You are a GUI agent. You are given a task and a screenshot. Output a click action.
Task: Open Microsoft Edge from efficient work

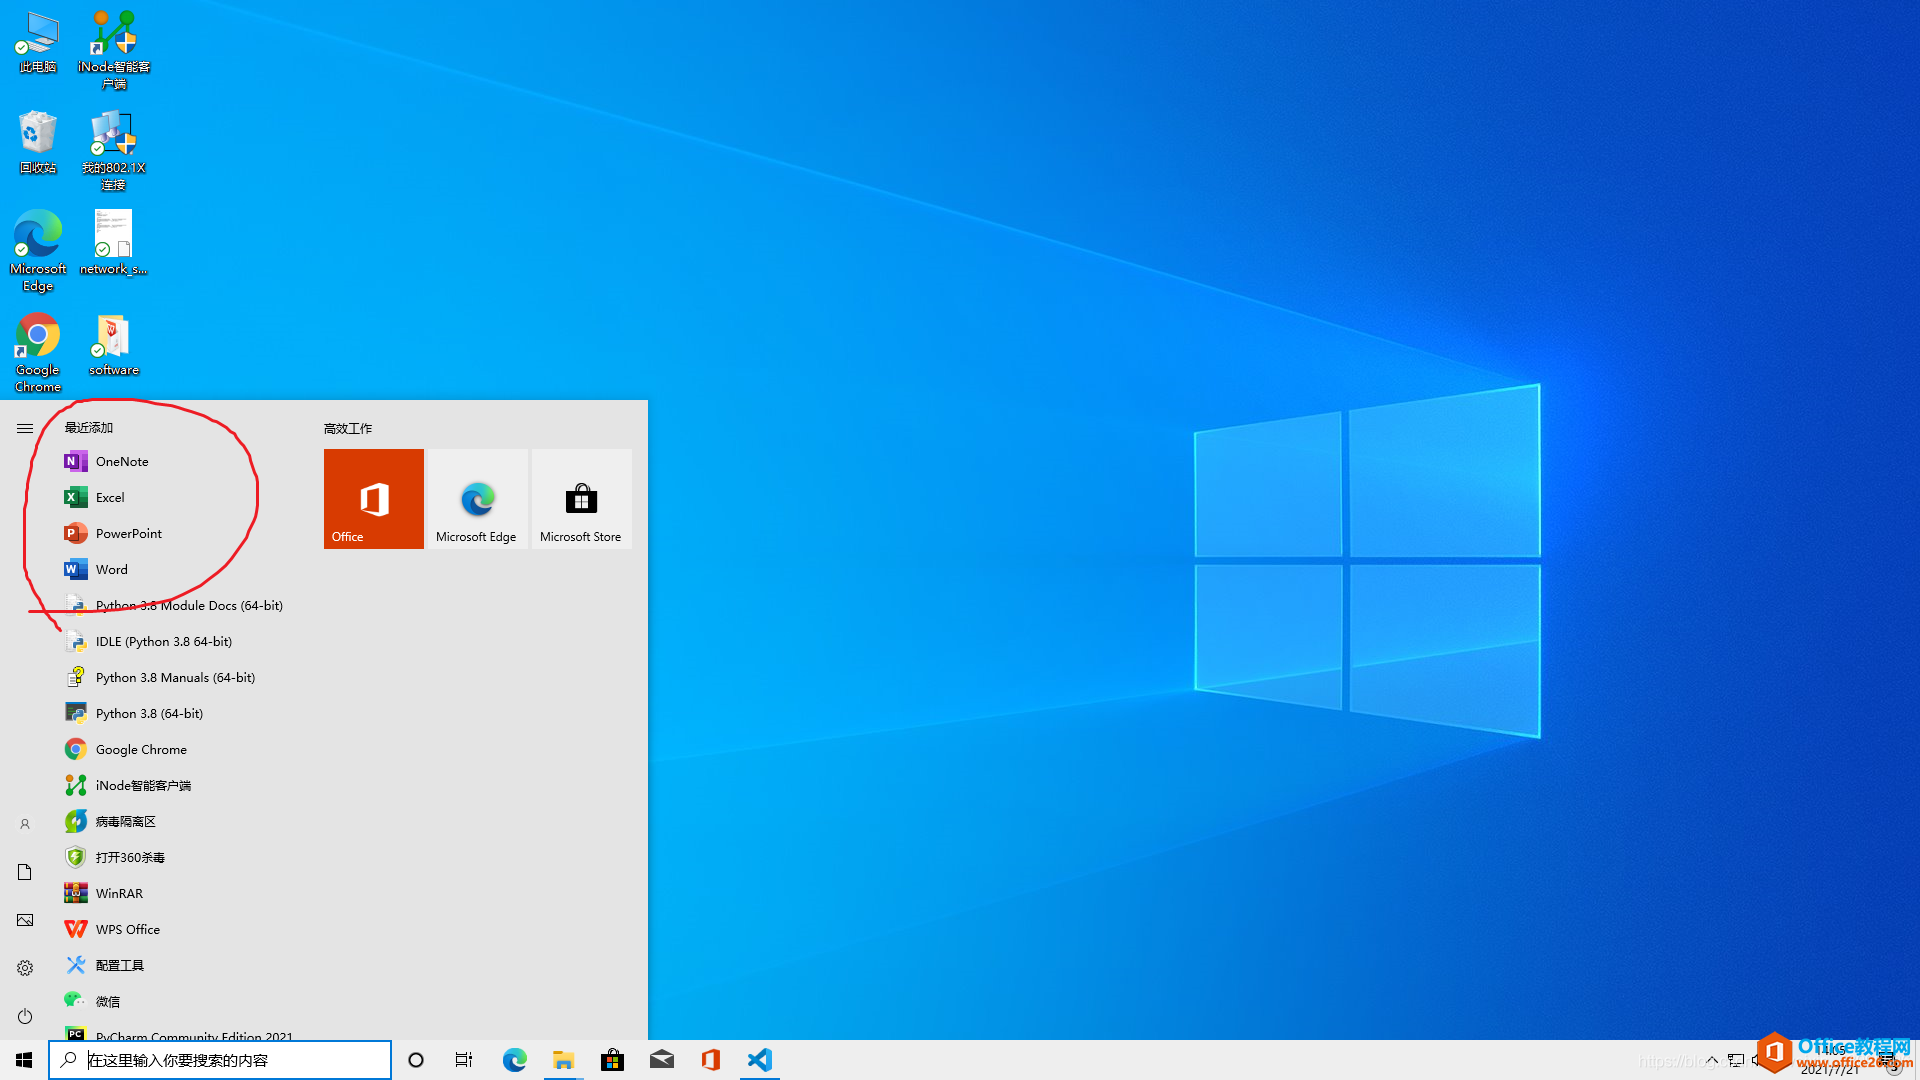(476, 498)
